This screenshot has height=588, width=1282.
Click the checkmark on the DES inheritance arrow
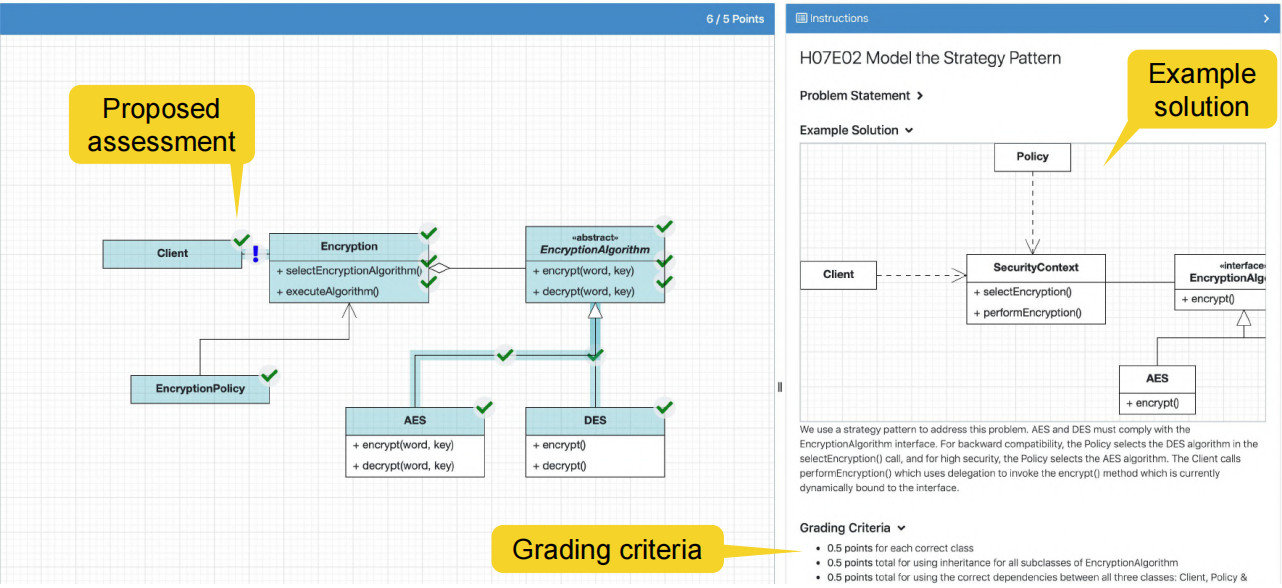(596, 354)
